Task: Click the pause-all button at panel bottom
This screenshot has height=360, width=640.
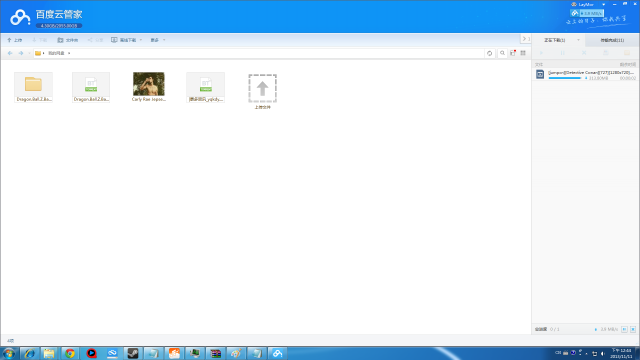Action: click(624, 329)
